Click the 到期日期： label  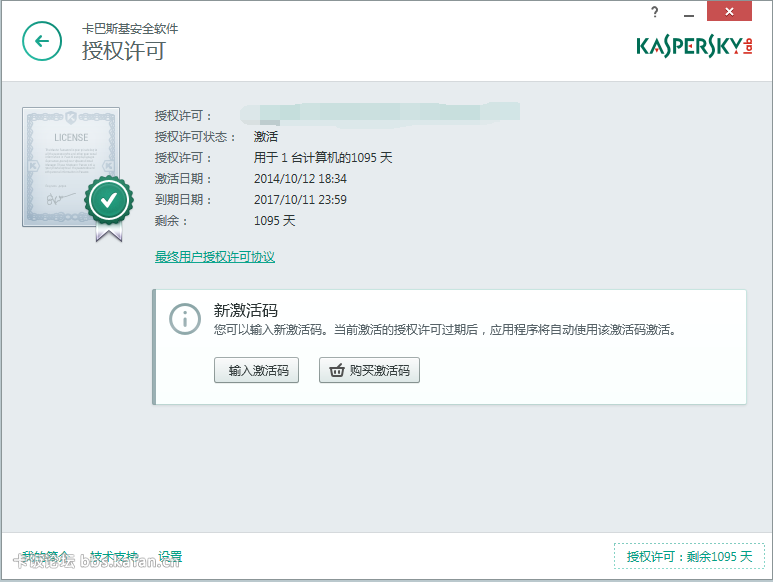click(x=183, y=200)
